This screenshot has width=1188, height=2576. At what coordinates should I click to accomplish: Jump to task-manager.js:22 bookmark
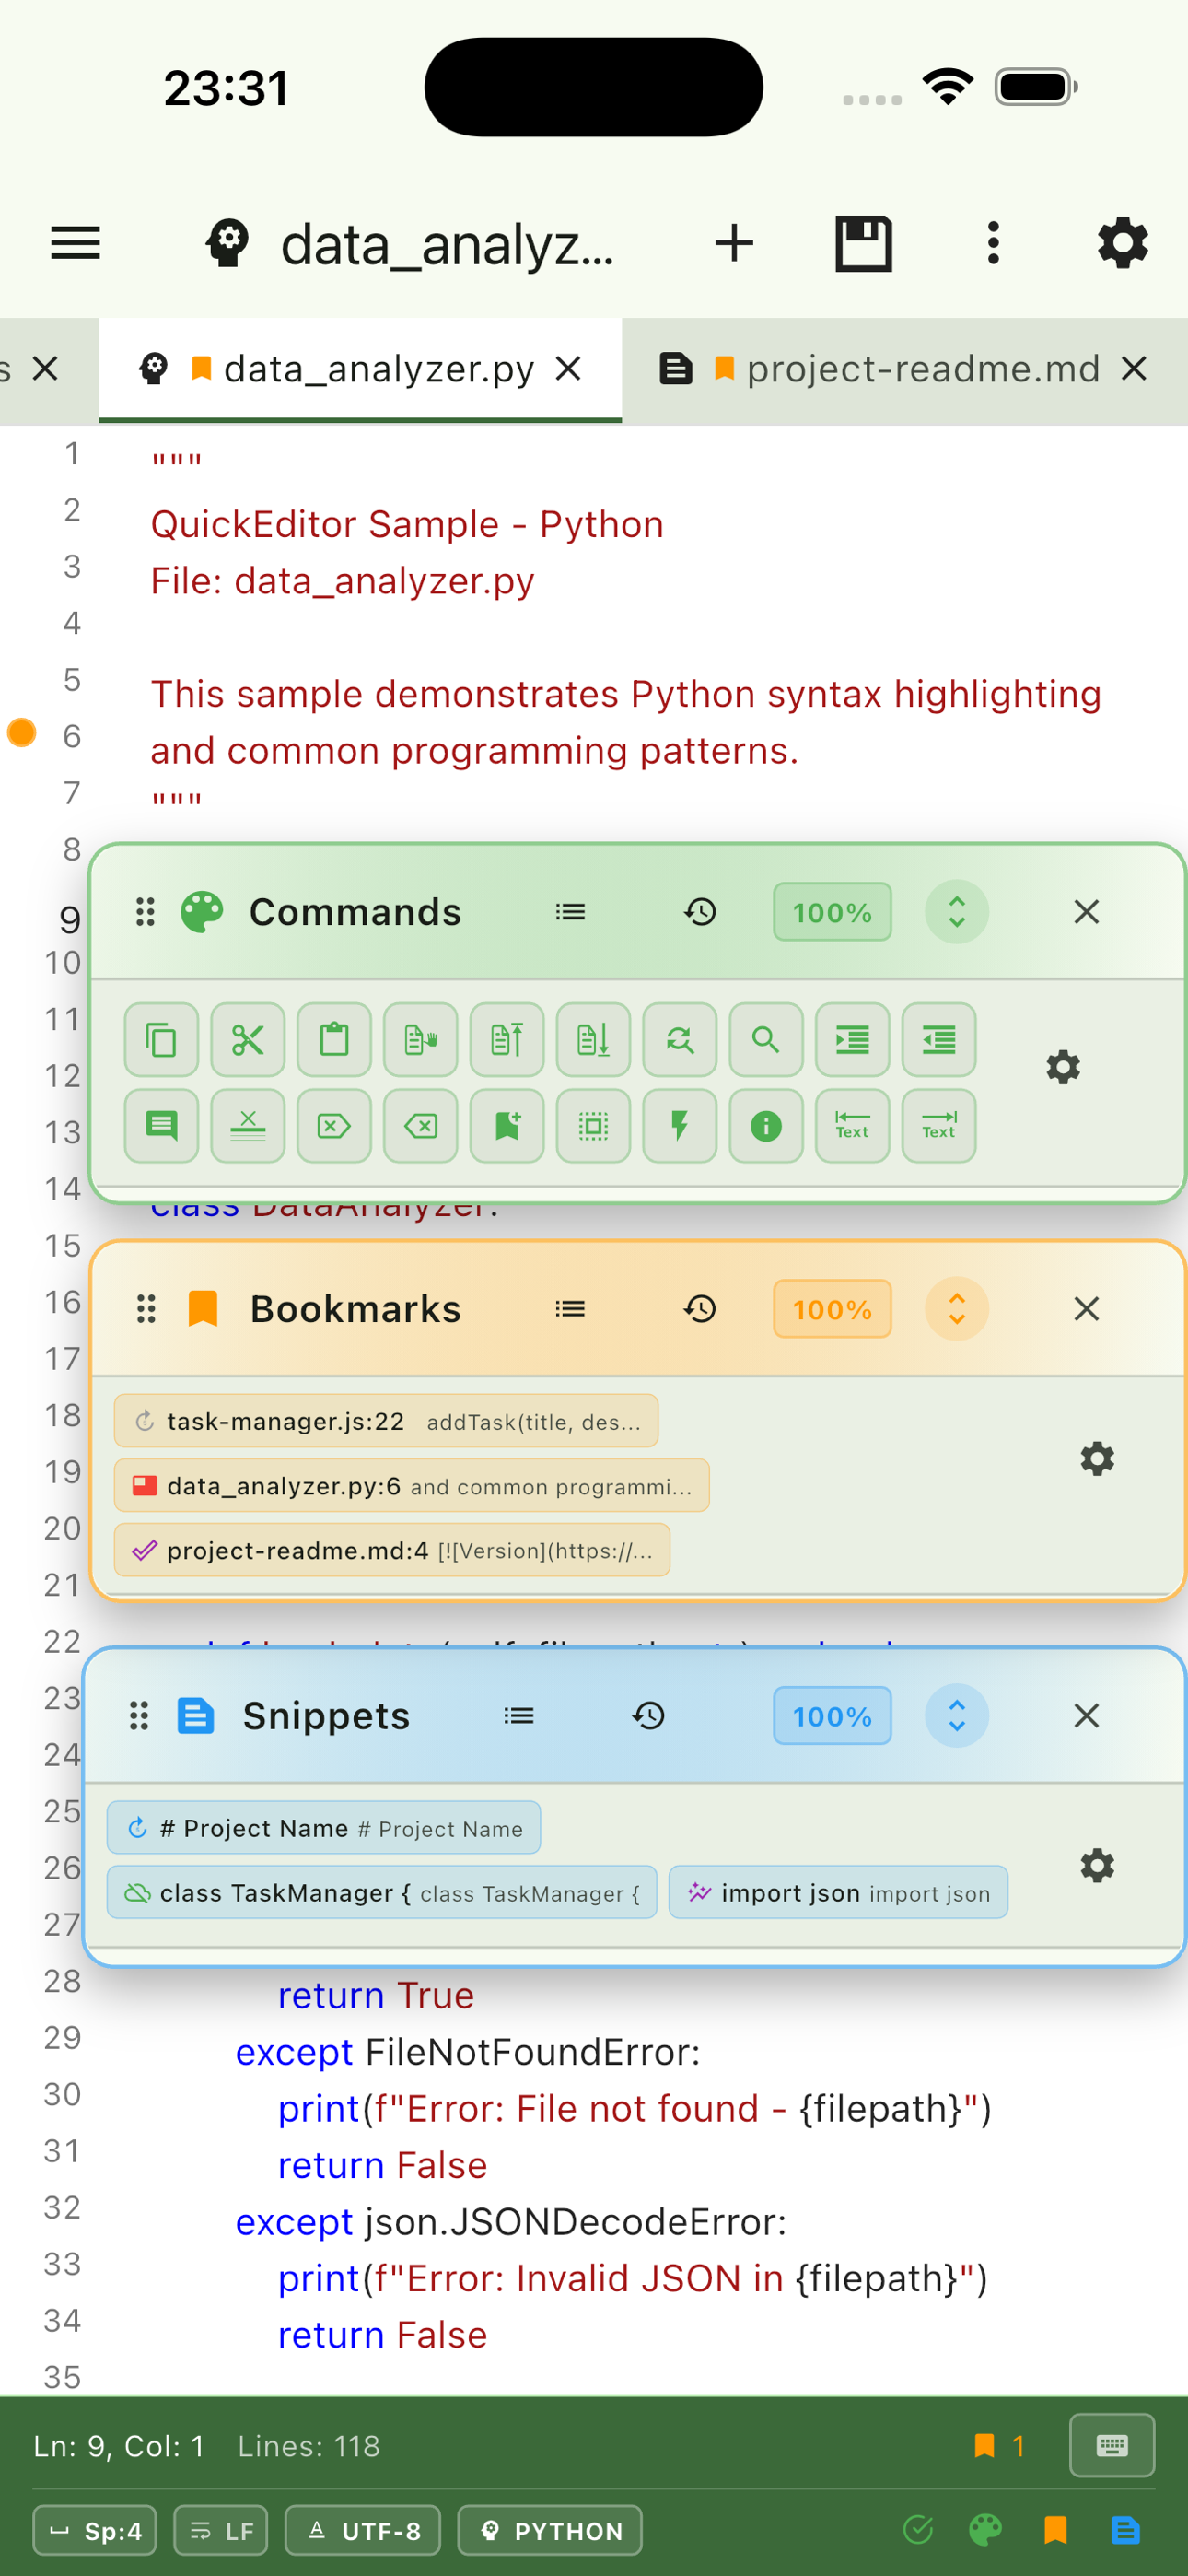click(386, 1421)
